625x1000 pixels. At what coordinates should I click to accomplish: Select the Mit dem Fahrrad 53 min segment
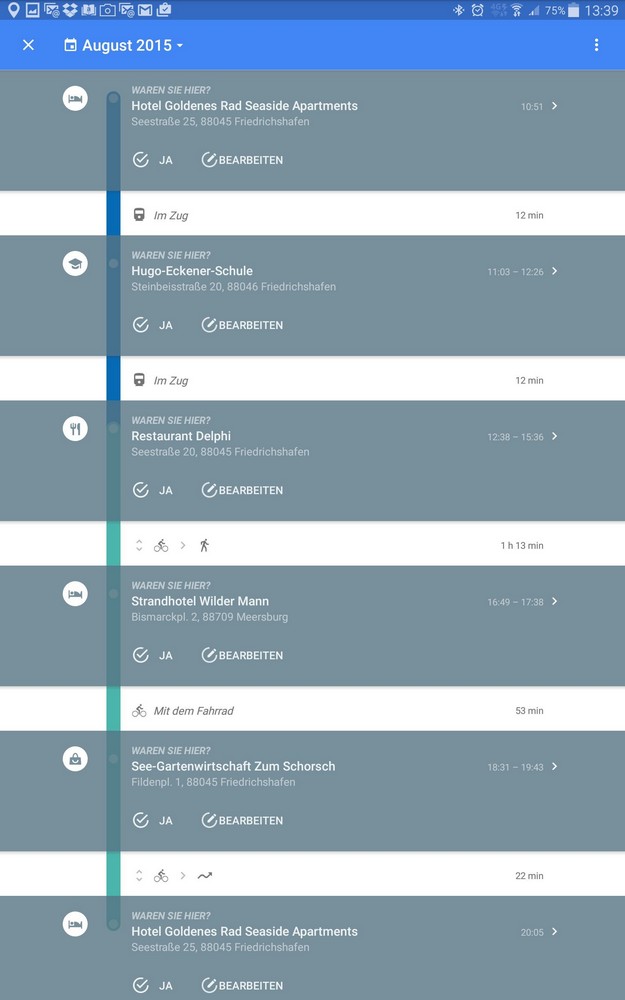tap(330, 710)
